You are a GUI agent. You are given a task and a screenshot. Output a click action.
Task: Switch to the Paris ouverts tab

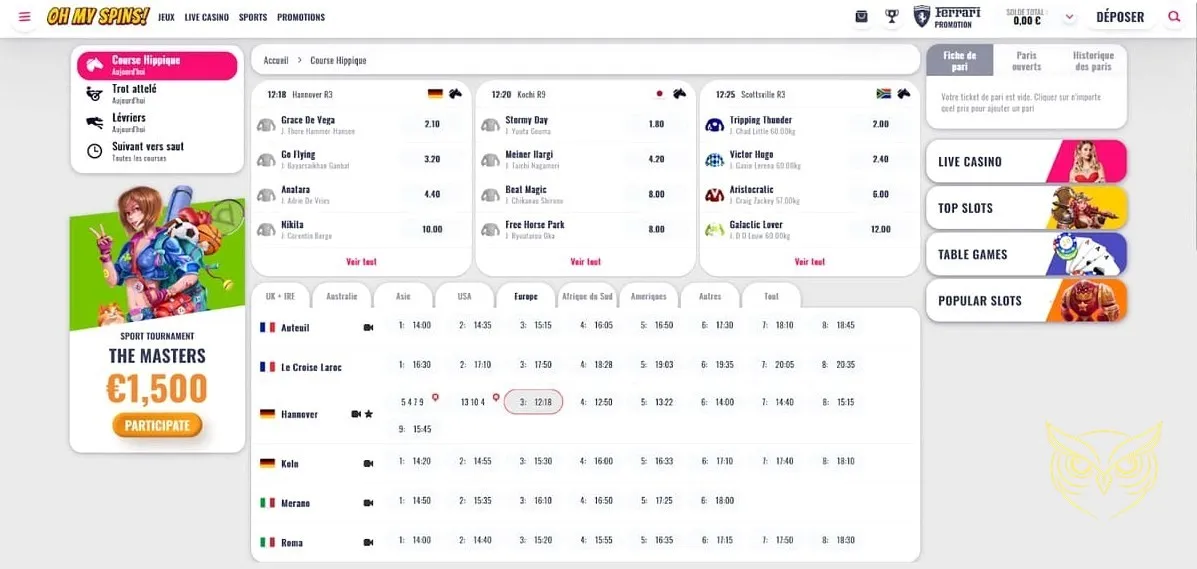pyautogui.click(x=1026, y=61)
